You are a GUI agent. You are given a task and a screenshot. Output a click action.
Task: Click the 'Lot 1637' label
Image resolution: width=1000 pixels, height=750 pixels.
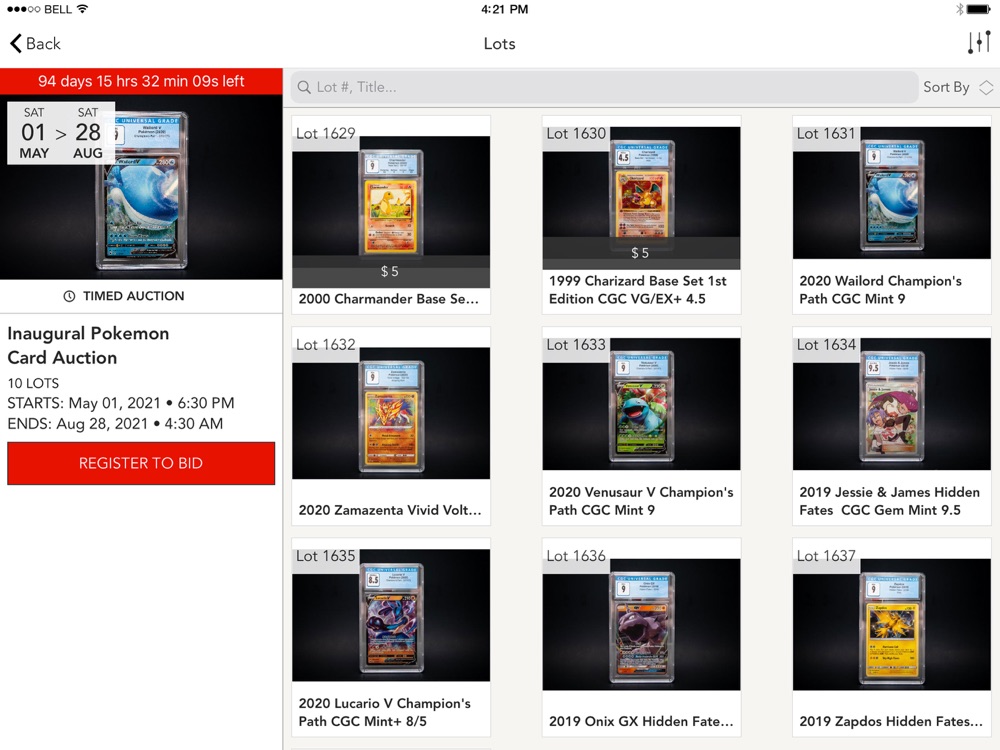(826, 555)
